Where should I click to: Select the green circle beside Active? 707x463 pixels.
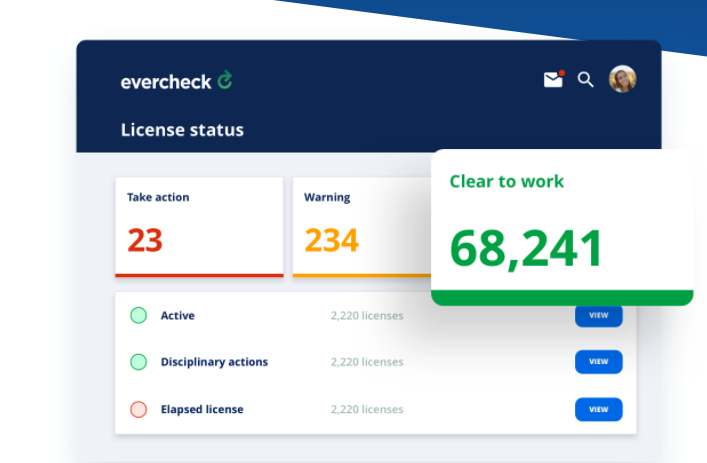[139, 316]
